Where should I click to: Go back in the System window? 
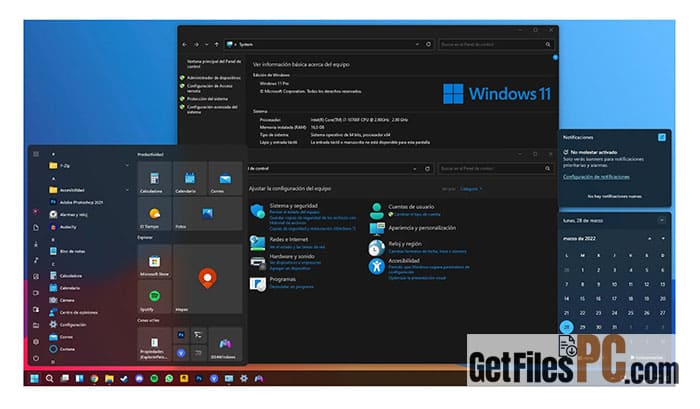click(184, 44)
